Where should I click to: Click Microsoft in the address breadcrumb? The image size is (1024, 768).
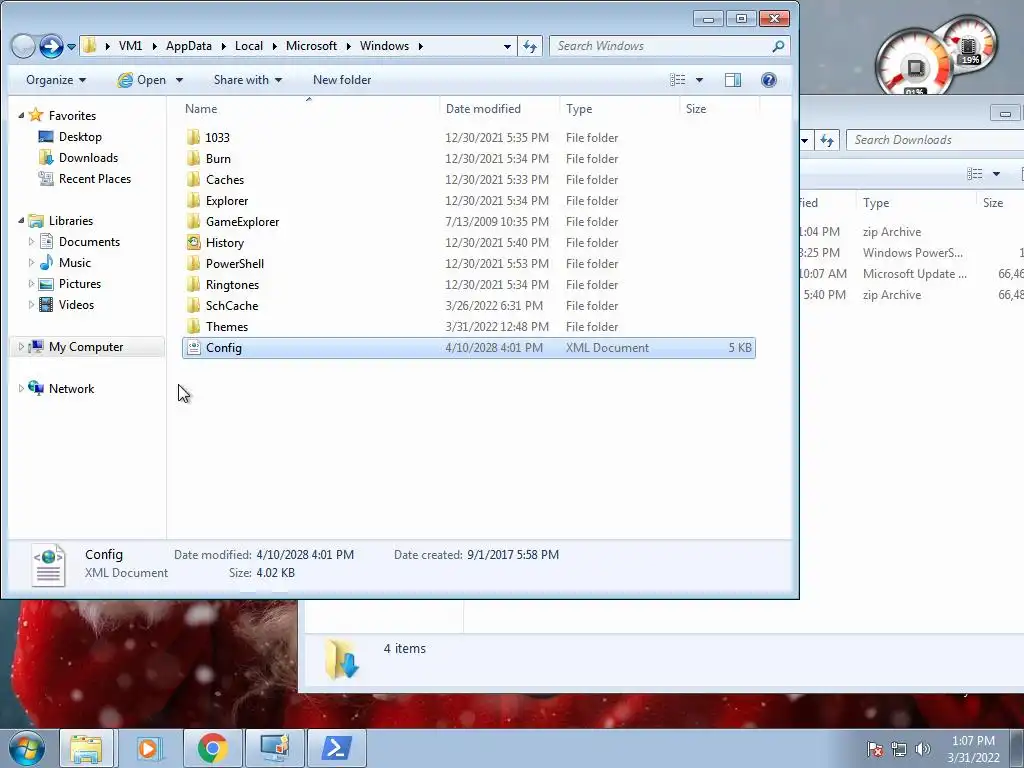312,46
